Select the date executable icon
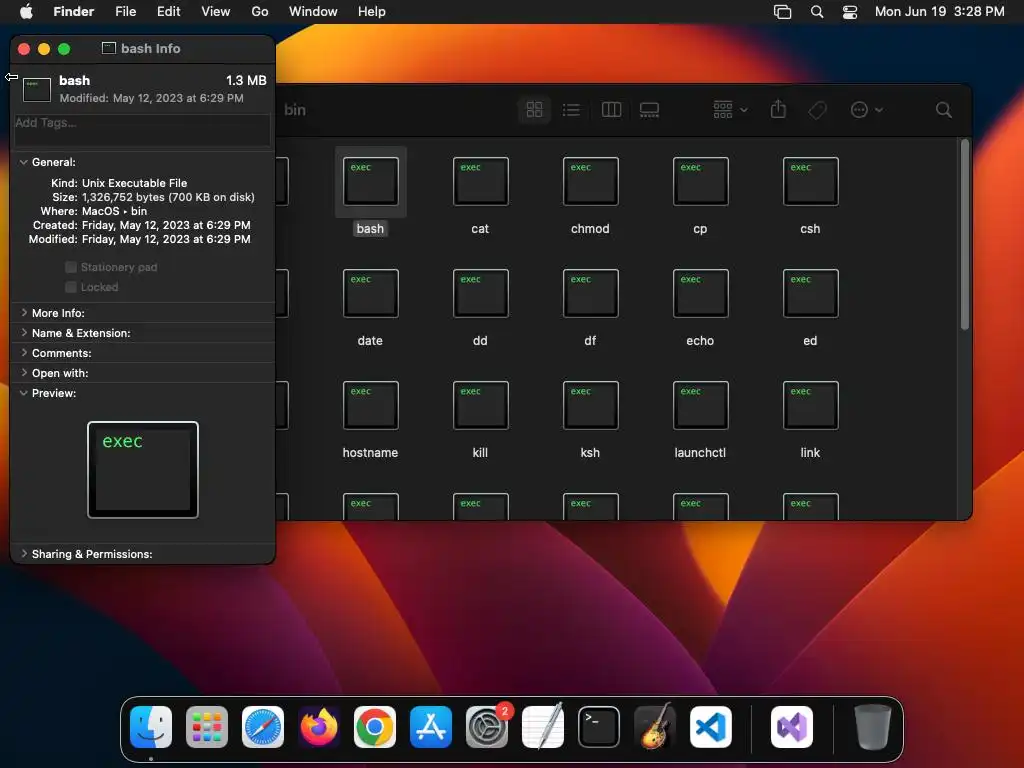Screen dimensions: 1024x768 click(x=370, y=293)
